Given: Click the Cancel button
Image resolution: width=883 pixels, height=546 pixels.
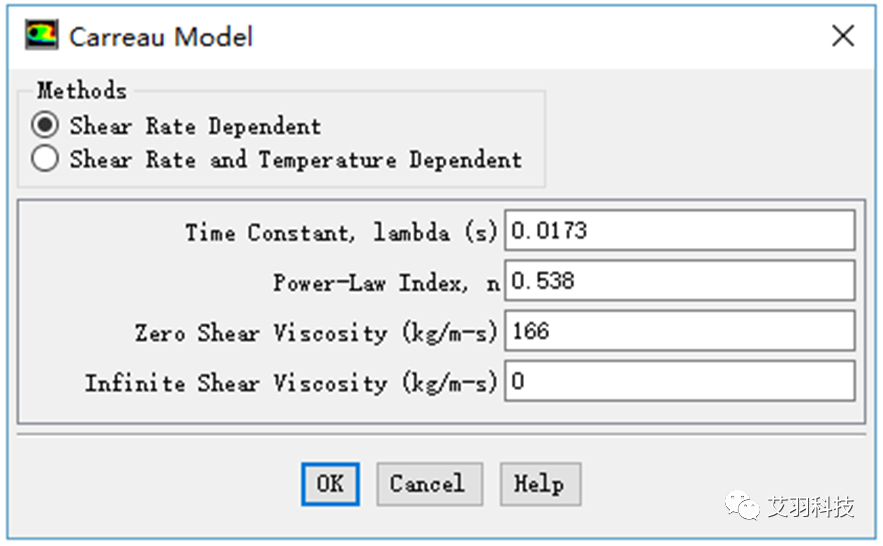Looking at the screenshot, I should [x=429, y=484].
